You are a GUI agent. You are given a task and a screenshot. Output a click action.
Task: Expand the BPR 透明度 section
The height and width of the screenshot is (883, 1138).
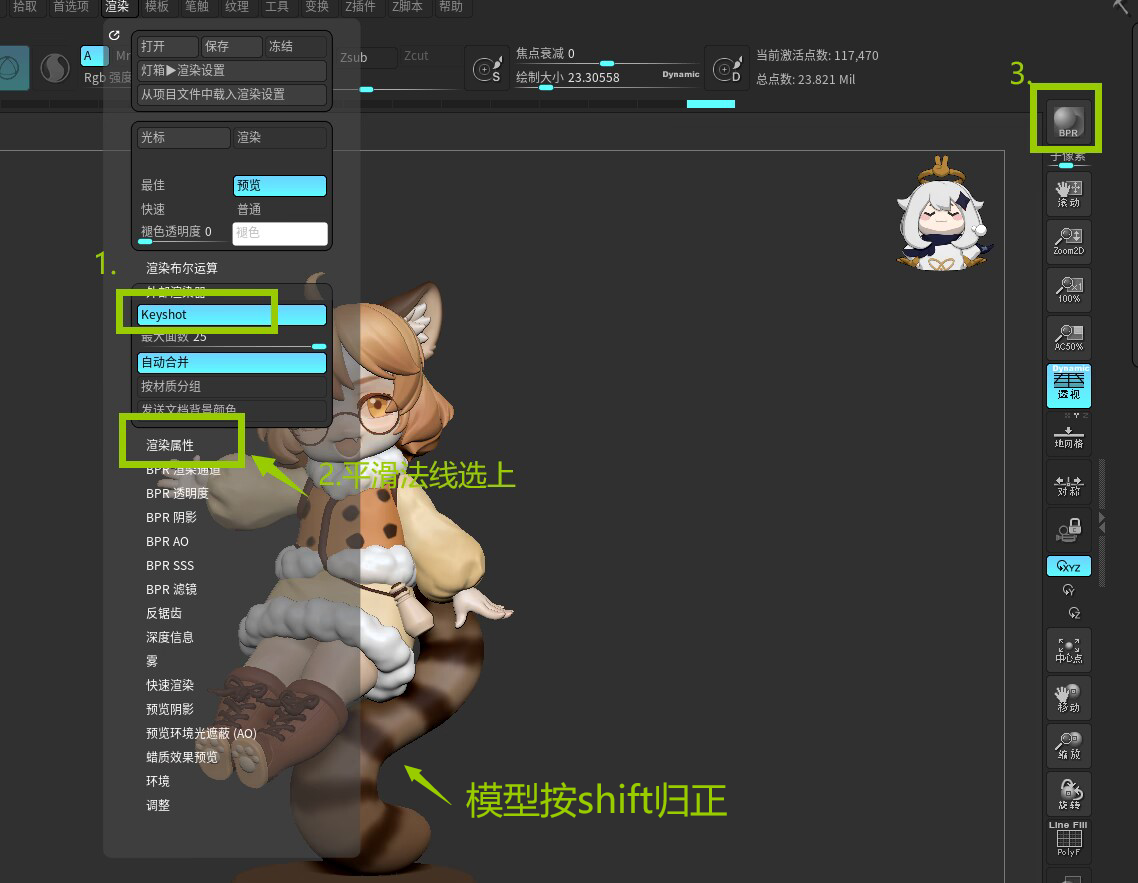click(x=177, y=493)
